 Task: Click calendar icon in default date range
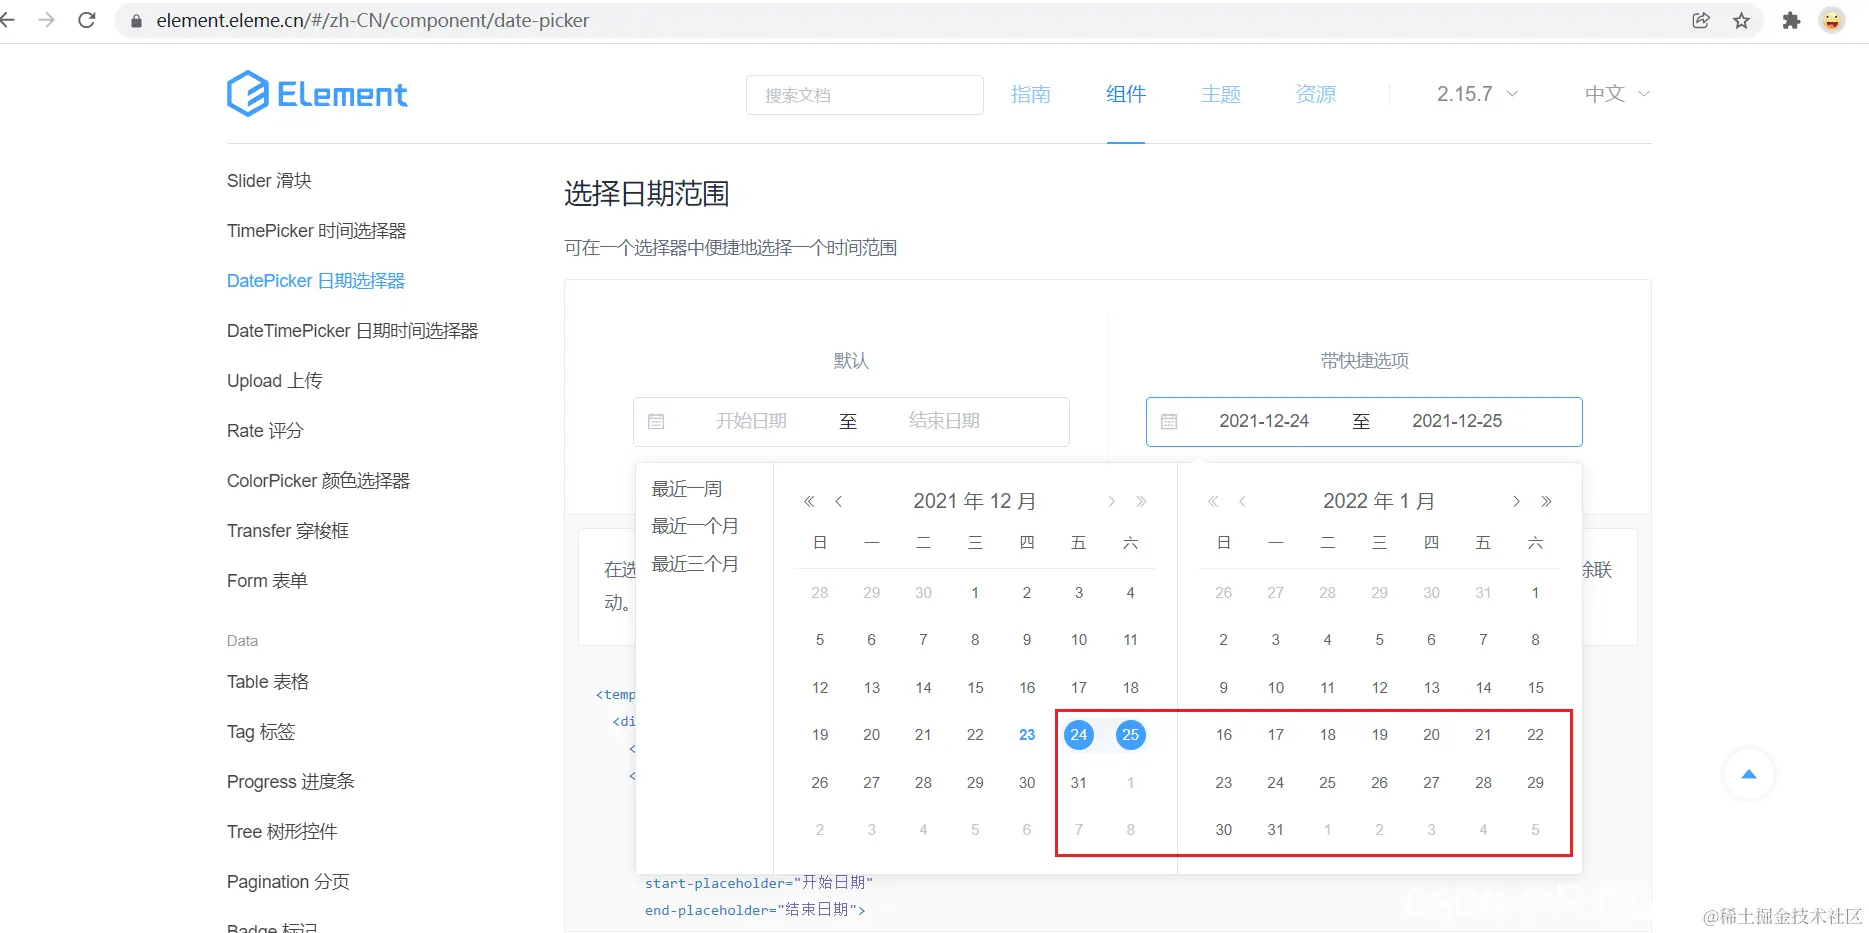click(656, 422)
